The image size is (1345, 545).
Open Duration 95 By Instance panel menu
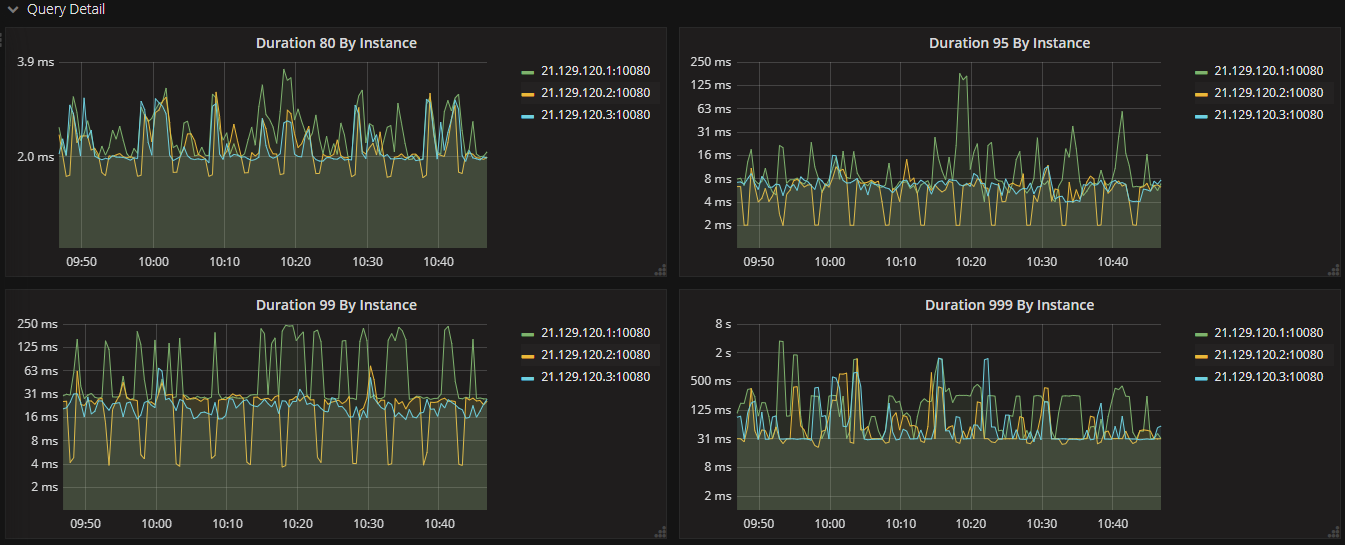pyautogui.click(x=1009, y=43)
